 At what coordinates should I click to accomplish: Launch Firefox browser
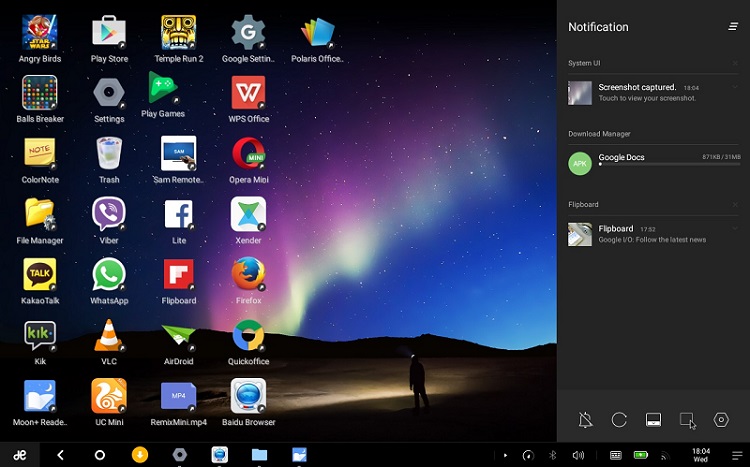pos(248,274)
